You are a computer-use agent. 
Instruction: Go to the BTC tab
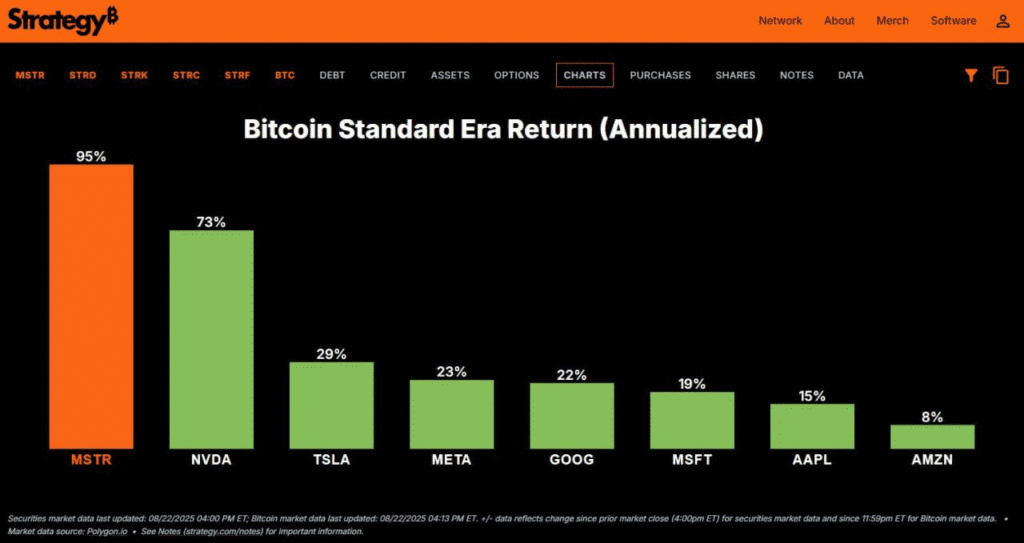coord(285,75)
